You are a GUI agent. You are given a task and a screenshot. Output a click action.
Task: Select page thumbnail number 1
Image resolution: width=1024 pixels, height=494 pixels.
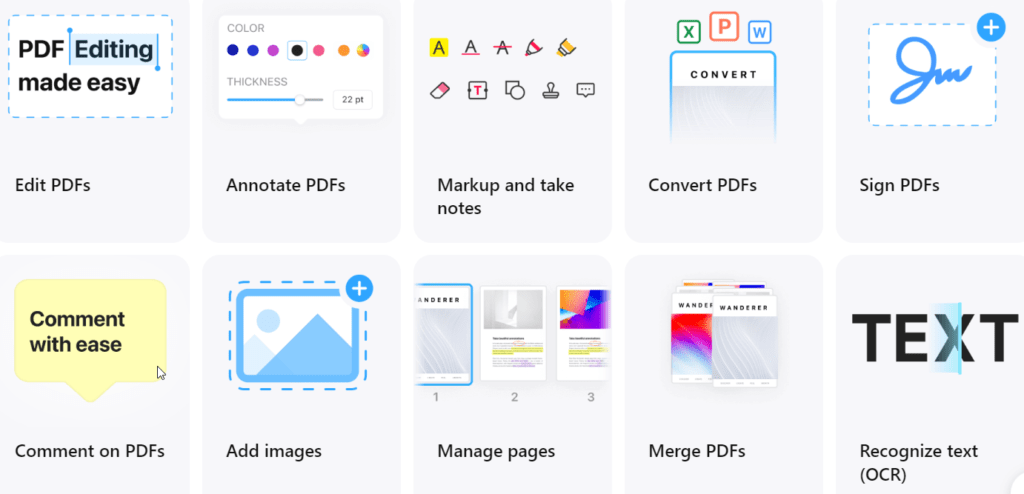pos(444,335)
